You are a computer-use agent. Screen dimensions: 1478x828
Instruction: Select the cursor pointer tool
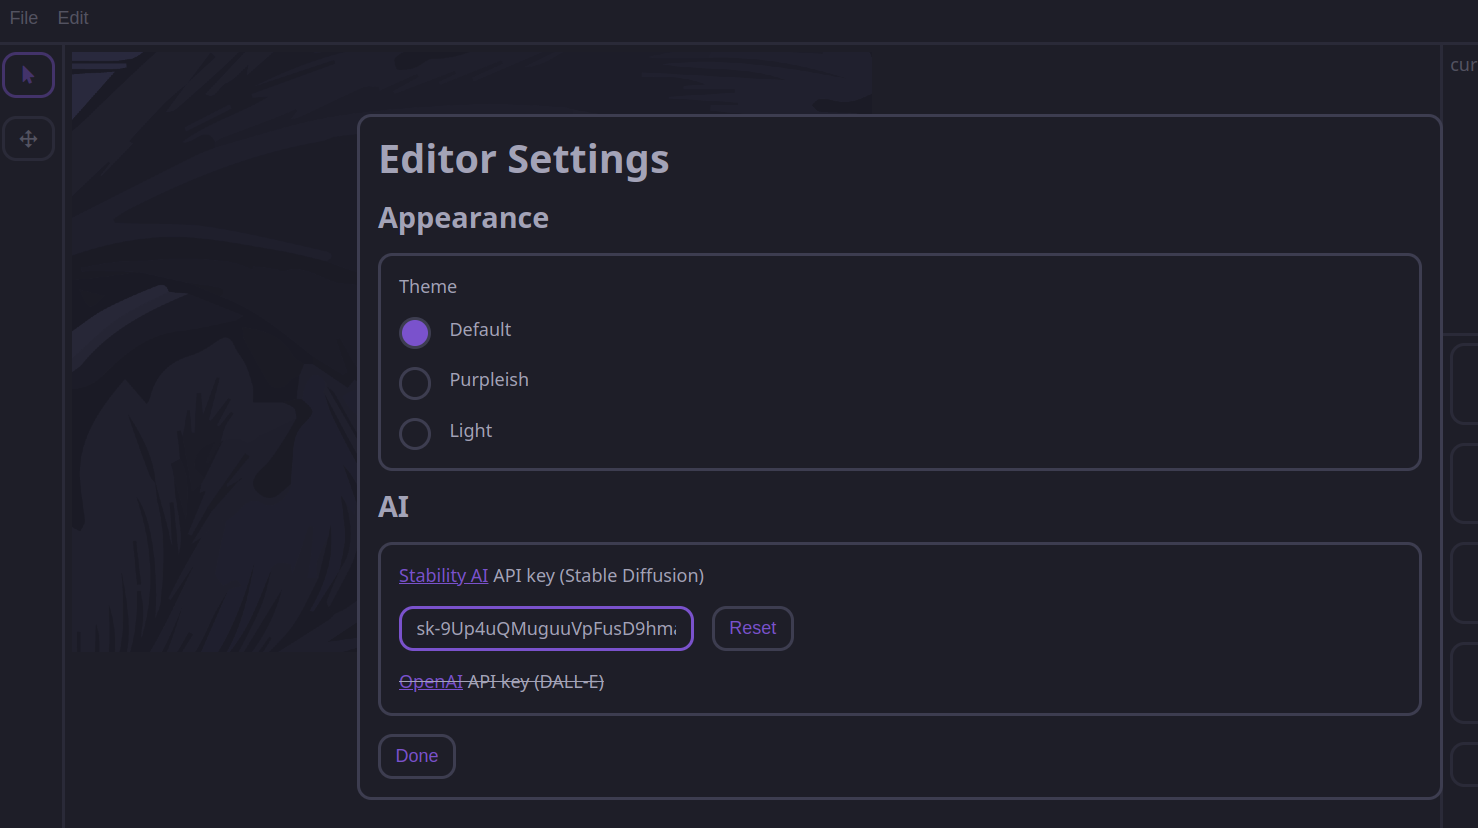[x=28, y=75]
